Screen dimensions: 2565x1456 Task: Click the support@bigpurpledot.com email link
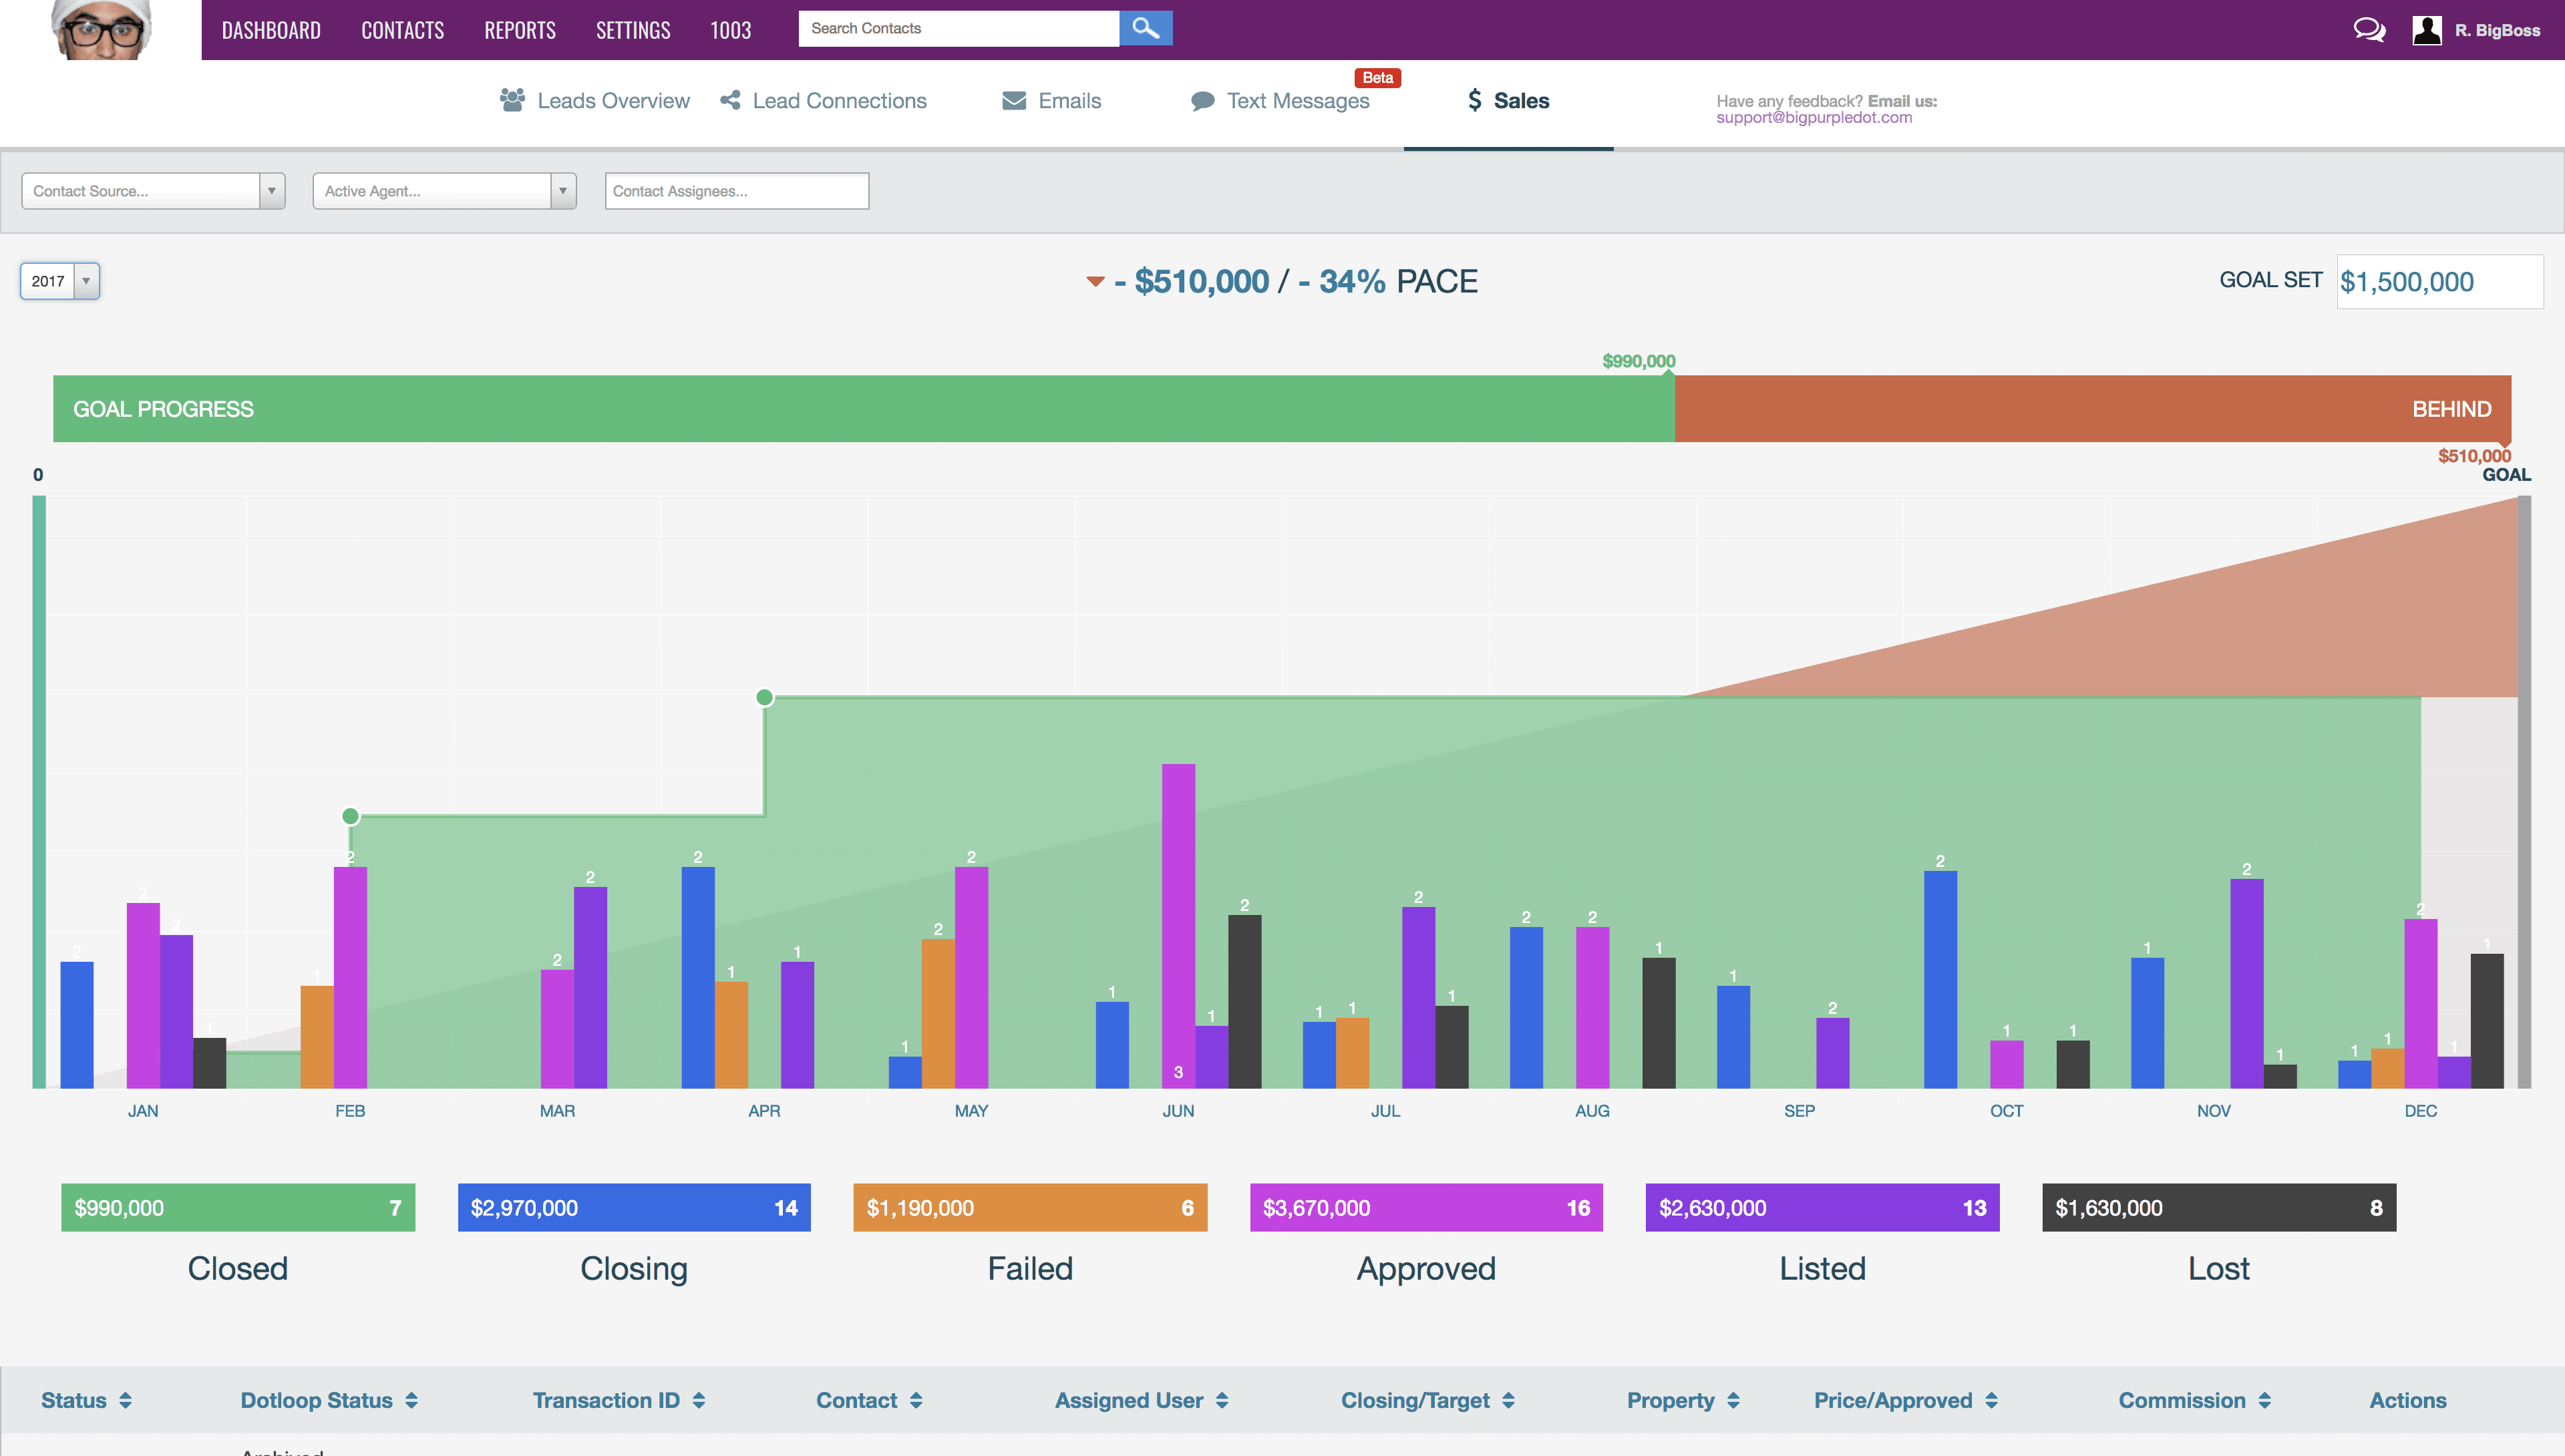pos(1814,118)
